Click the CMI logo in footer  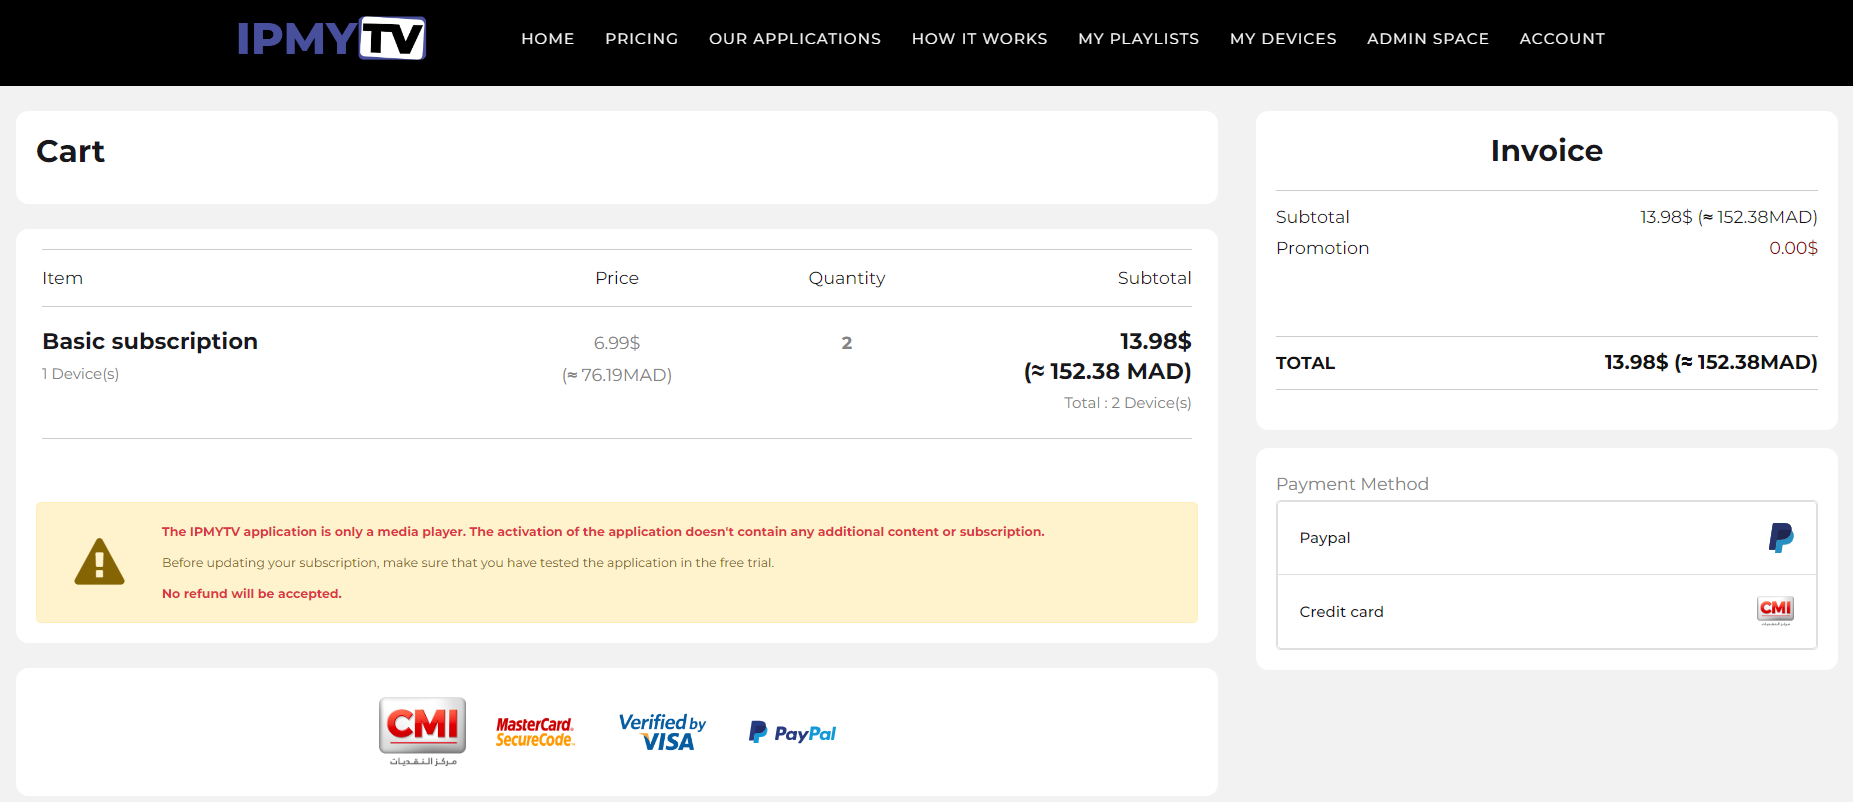tap(422, 732)
